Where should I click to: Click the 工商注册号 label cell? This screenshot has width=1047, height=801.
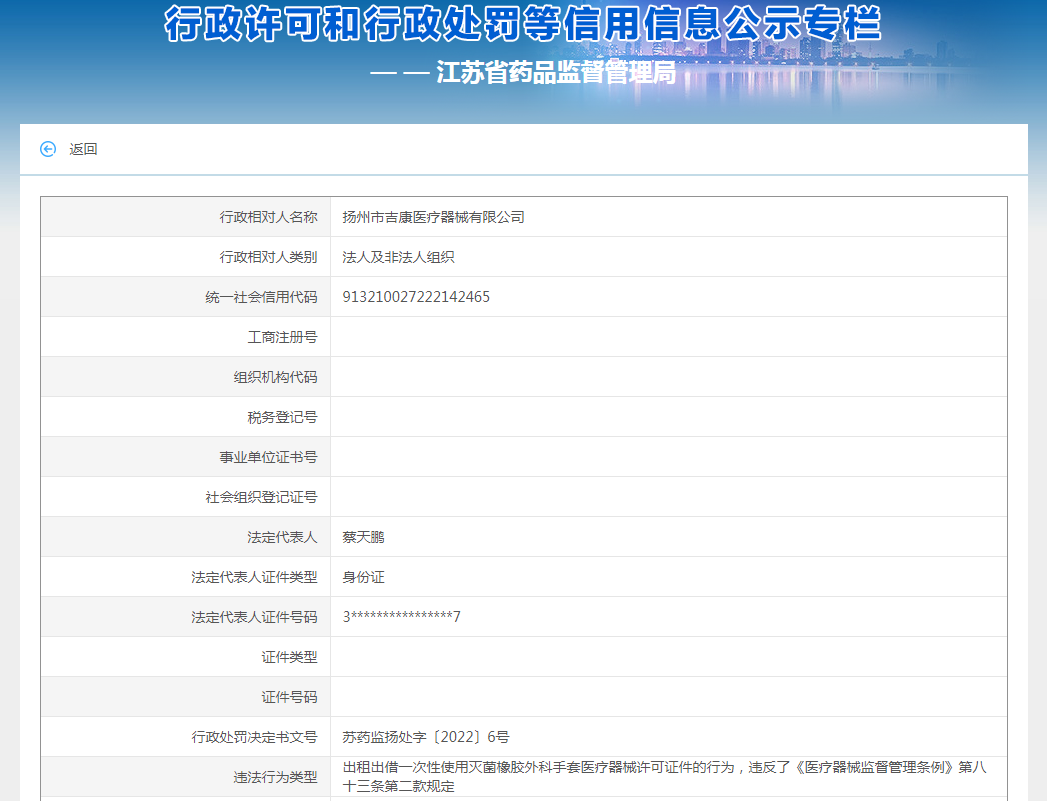(x=282, y=337)
